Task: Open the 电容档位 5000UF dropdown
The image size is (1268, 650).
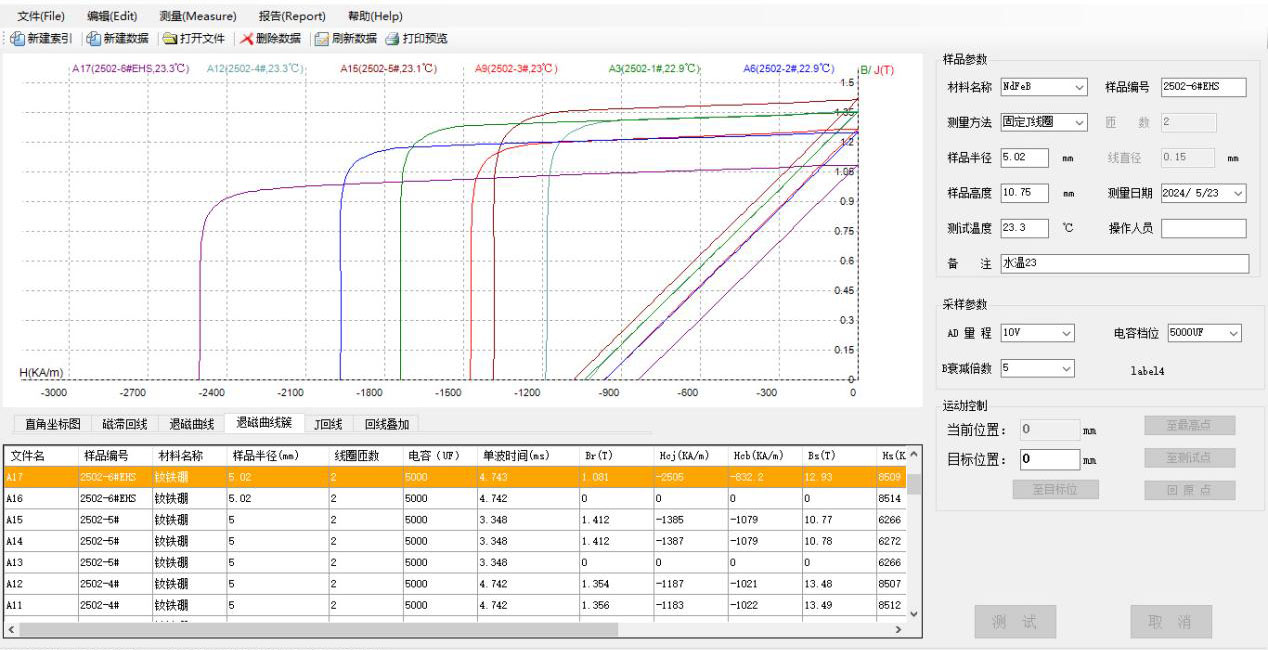Action: 1233,333
